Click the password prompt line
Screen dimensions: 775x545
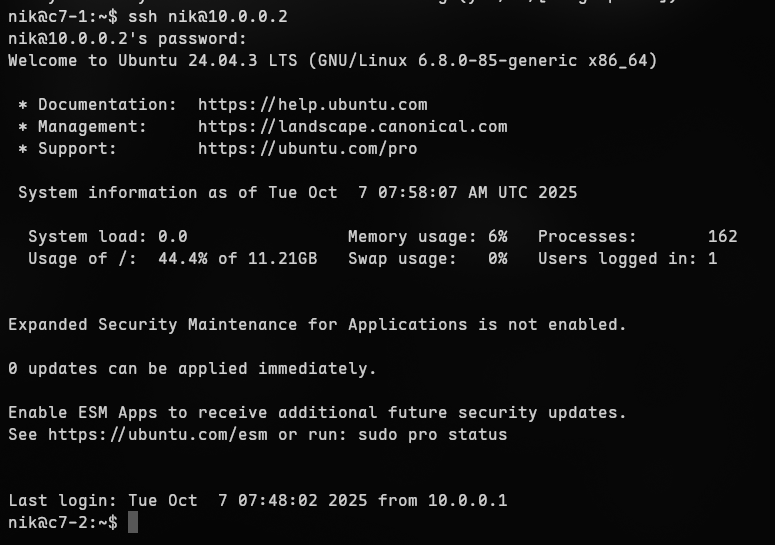pos(127,39)
